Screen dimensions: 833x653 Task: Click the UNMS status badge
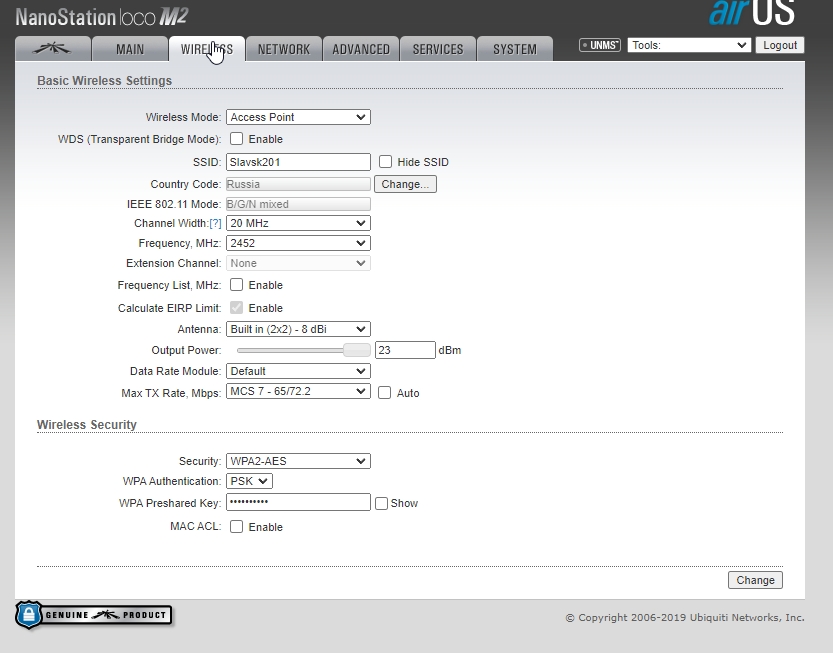pyautogui.click(x=600, y=45)
